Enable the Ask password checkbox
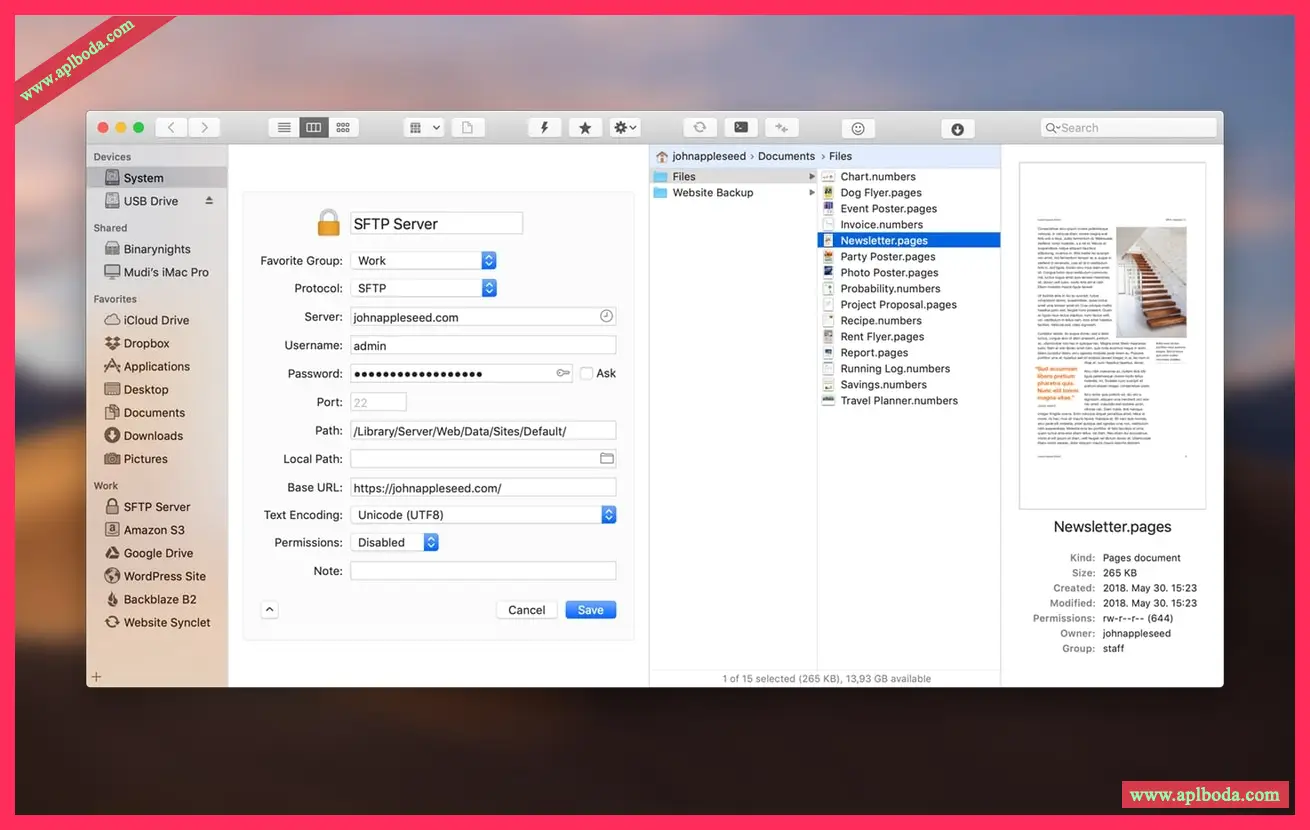Image resolution: width=1310 pixels, height=830 pixels. pos(586,373)
